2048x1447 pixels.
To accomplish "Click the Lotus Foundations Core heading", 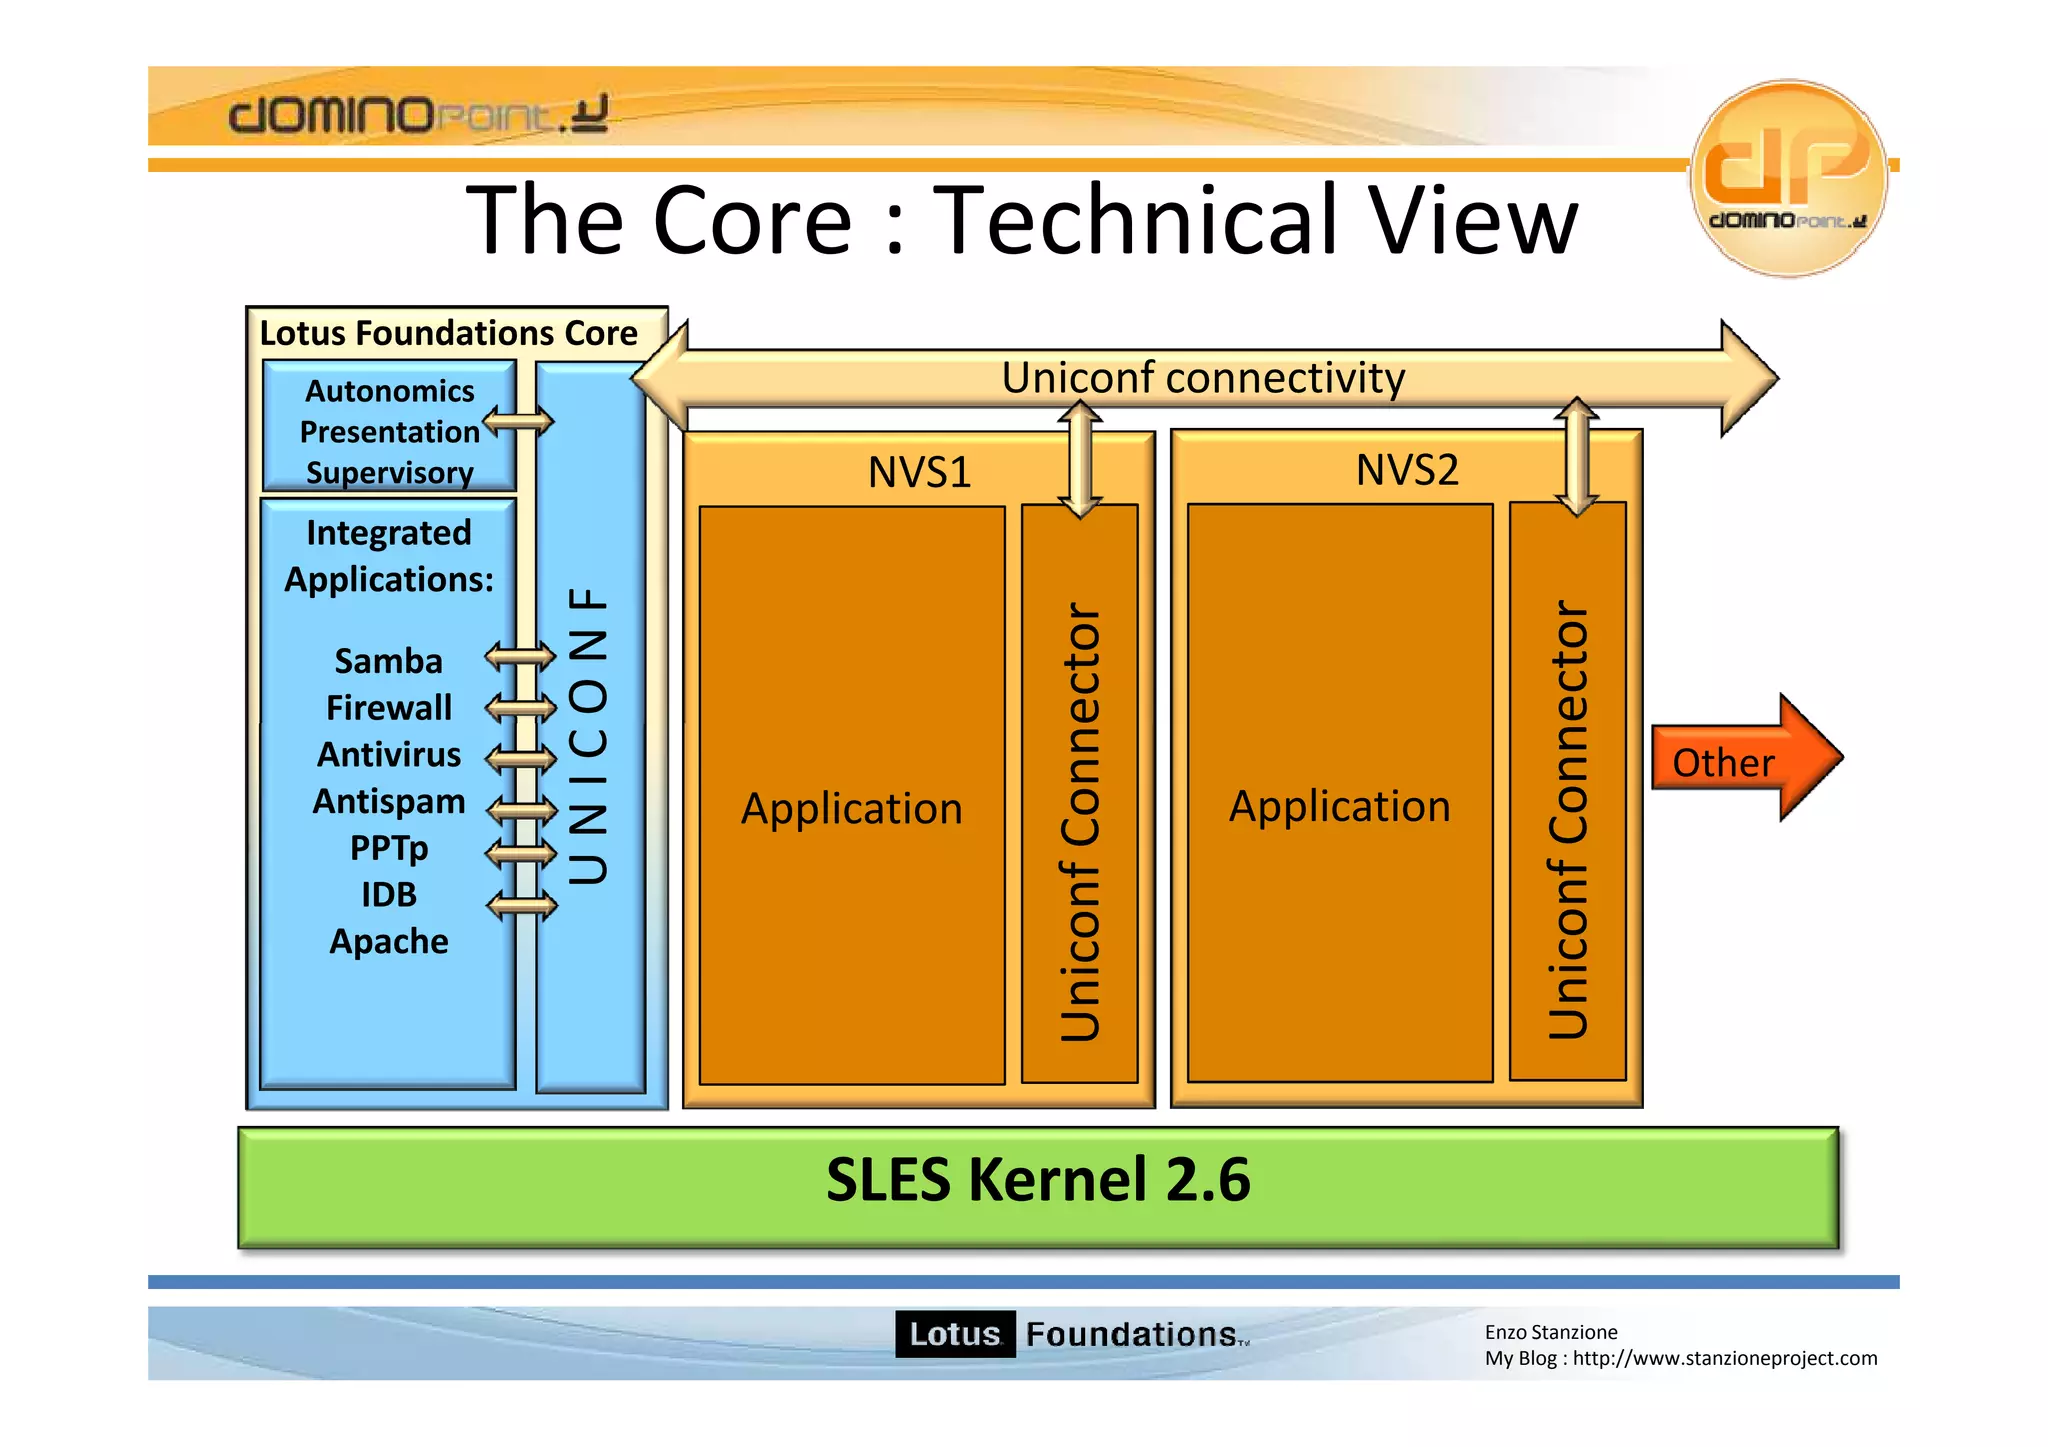I will point(448,333).
